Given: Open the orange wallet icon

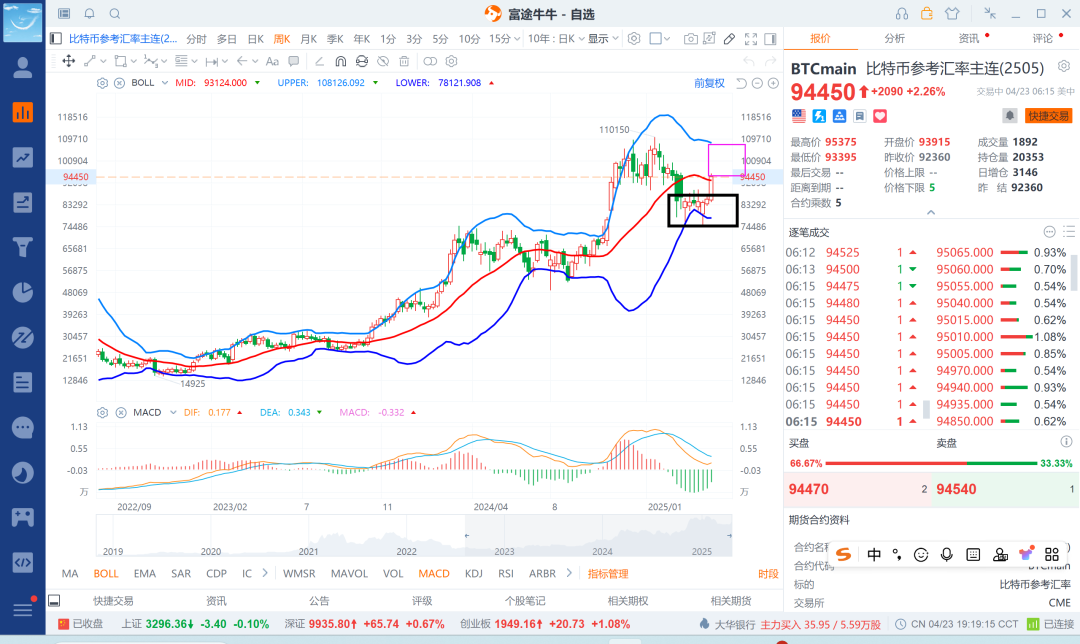Looking at the screenshot, I should pyautogui.click(x=926, y=13).
